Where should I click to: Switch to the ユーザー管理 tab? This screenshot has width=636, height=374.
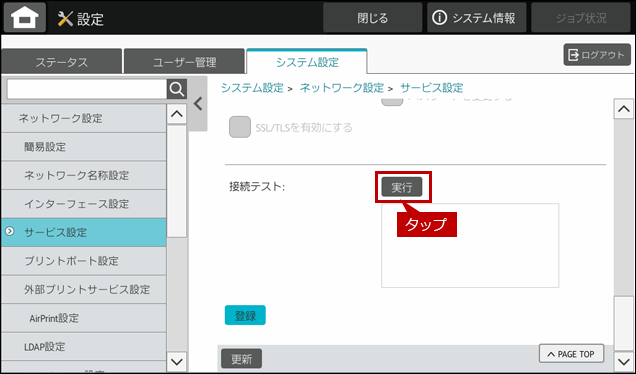185,62
